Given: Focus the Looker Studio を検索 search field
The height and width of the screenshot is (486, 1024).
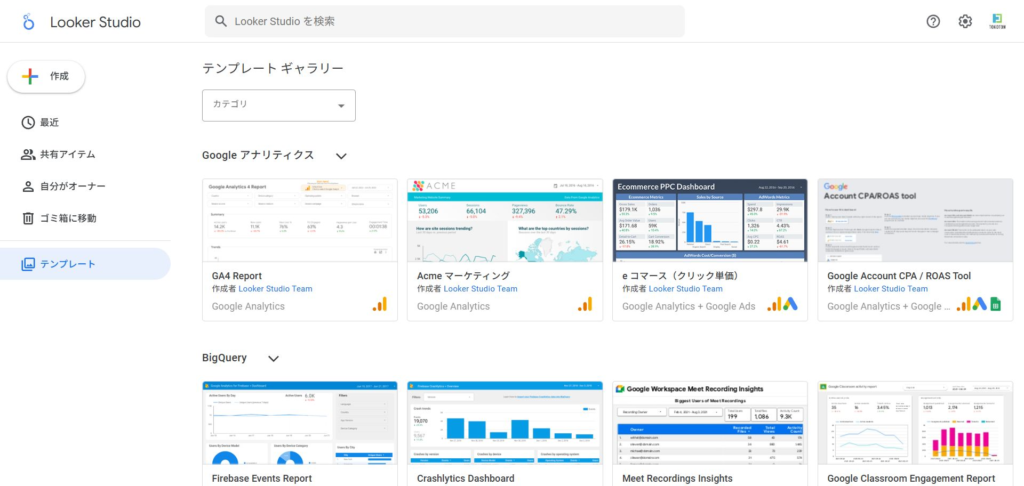Looking at the screenshot, I should pos(450,21).
